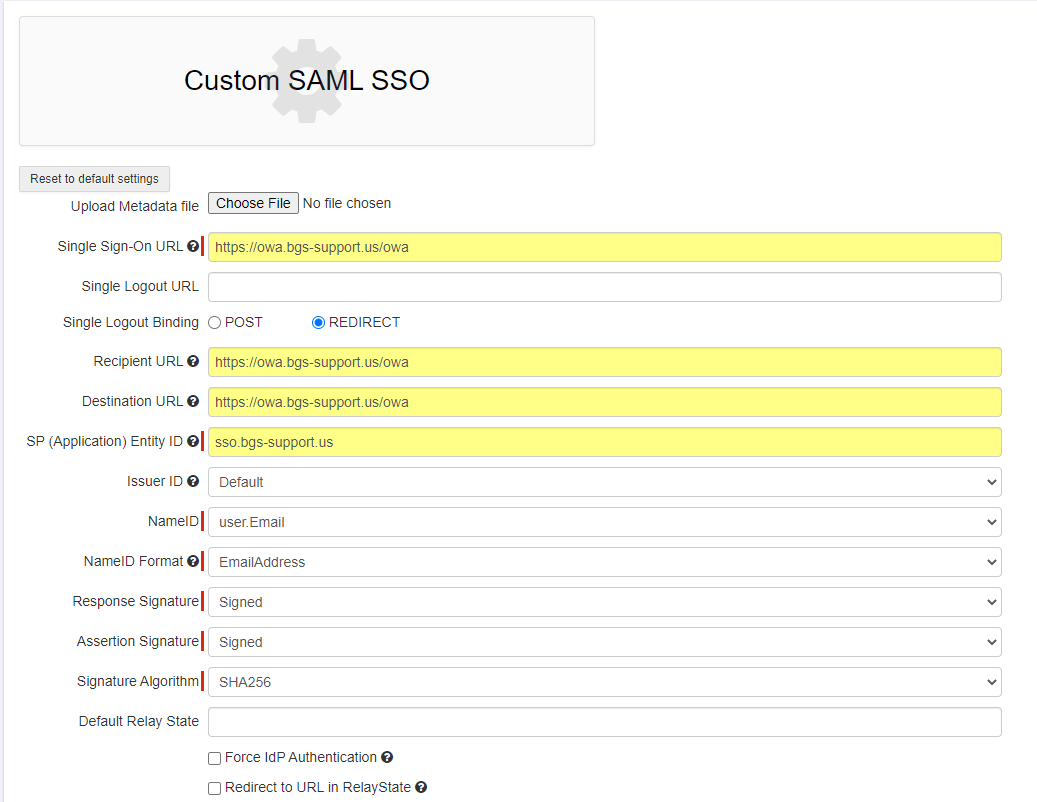The height and width of the screenshot is (802, 1037).
Task: Open the NameID dropdown showing user.Email
Action: click(604, 522)
